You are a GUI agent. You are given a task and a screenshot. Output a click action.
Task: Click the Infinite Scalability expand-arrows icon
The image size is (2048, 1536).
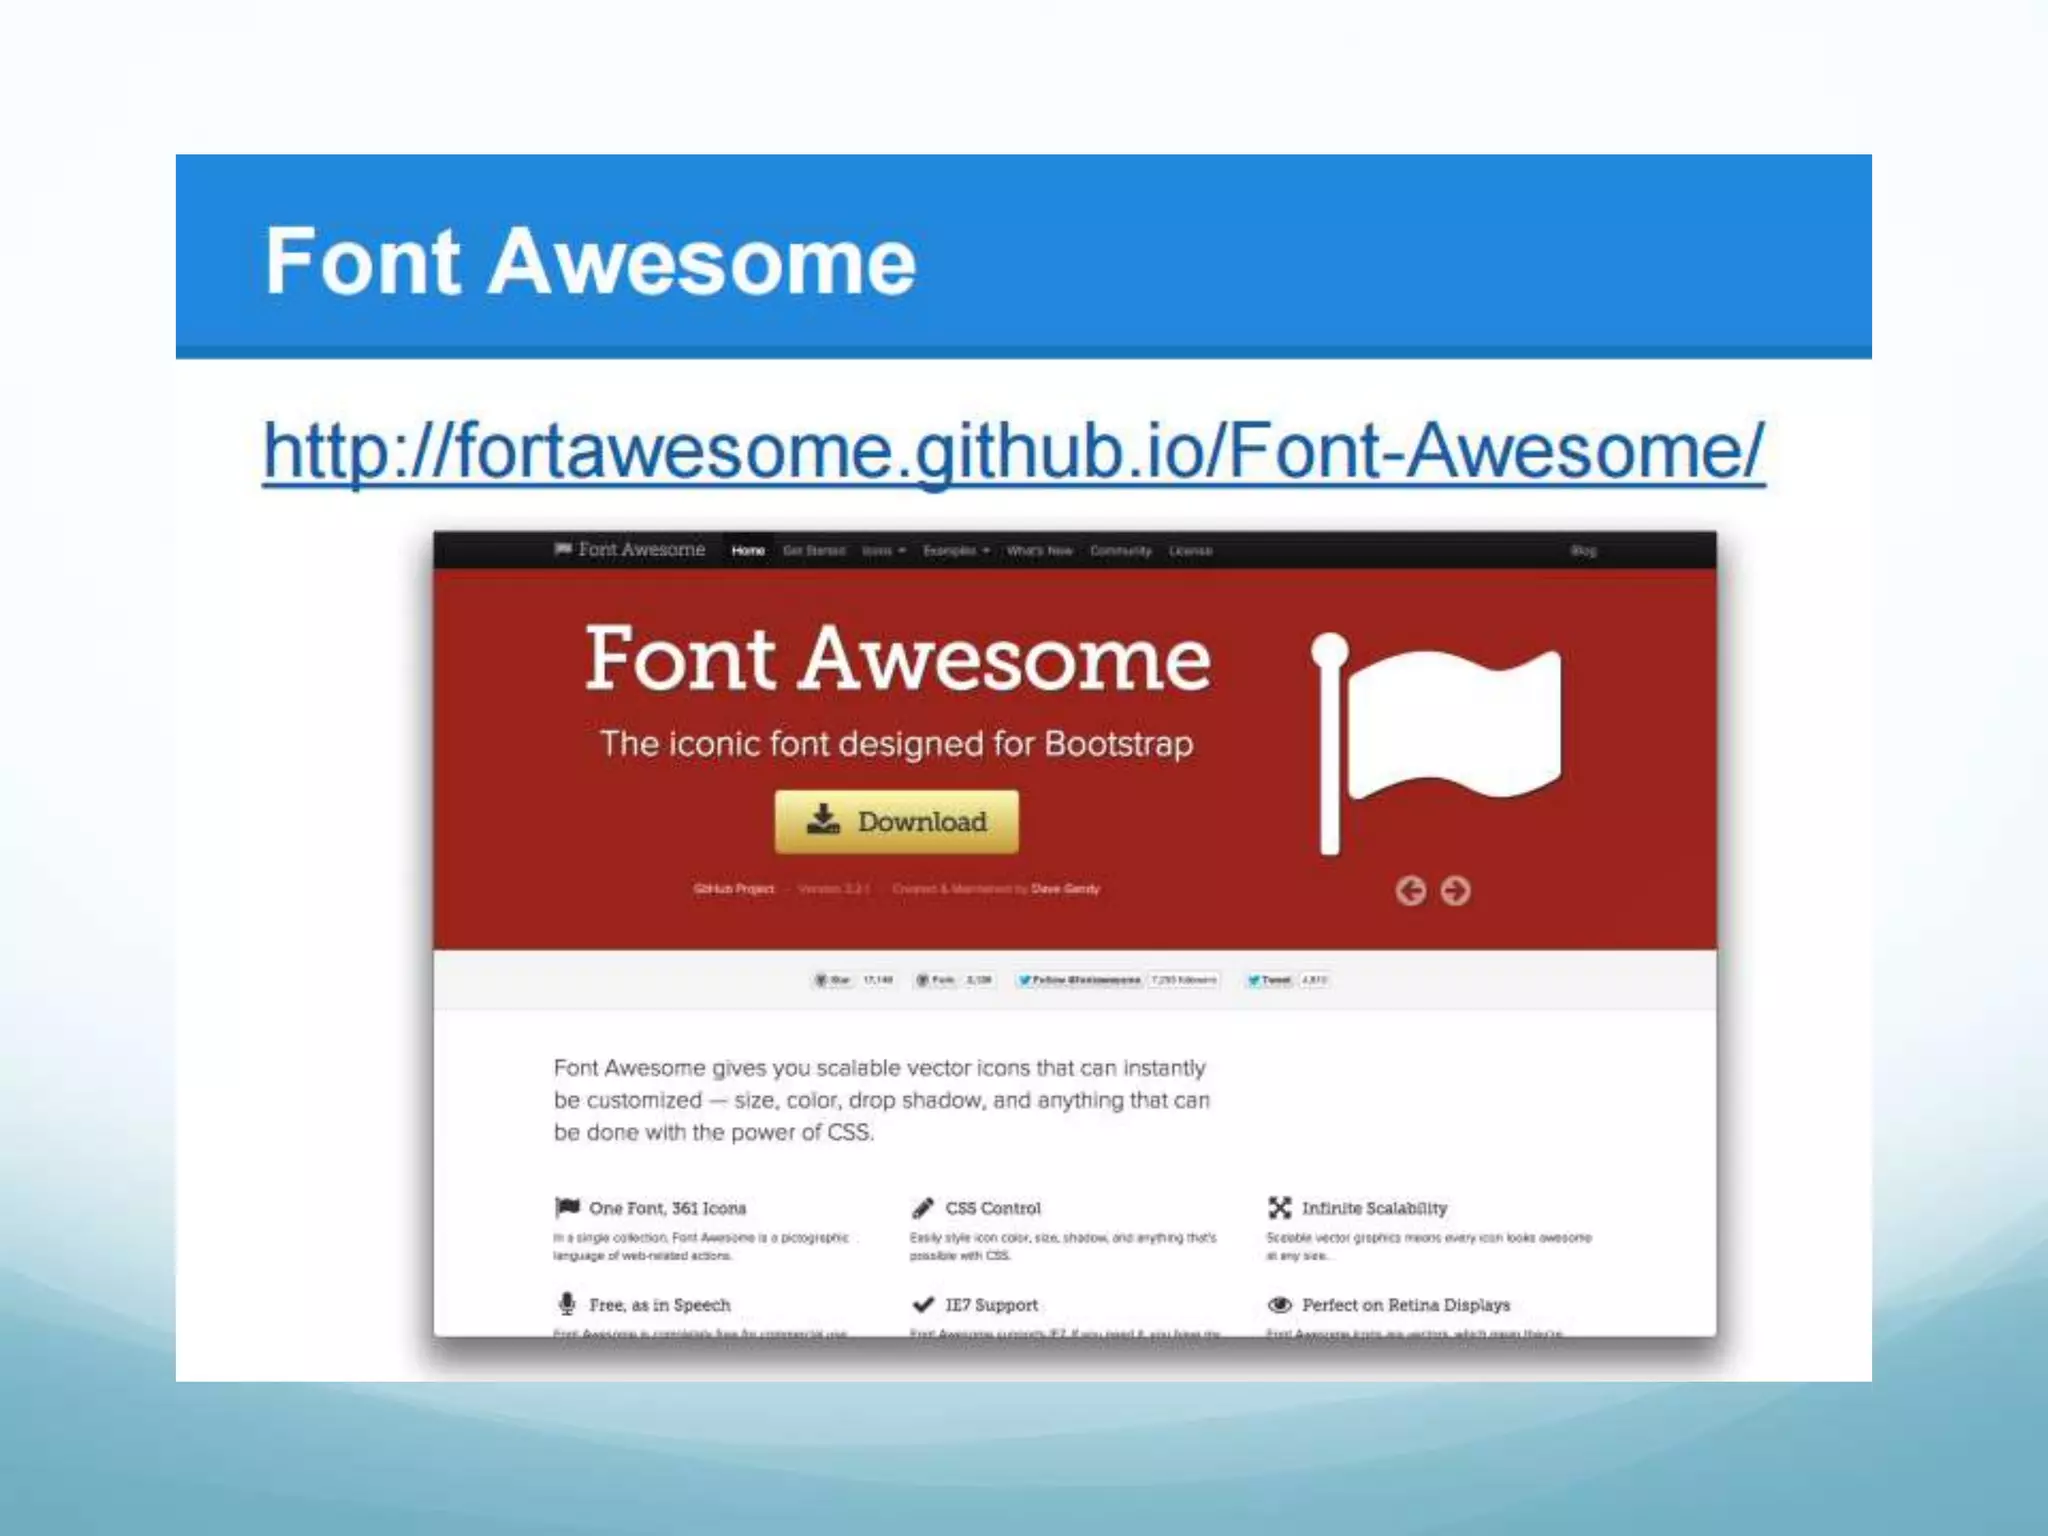click(x=1279, y=1207)
